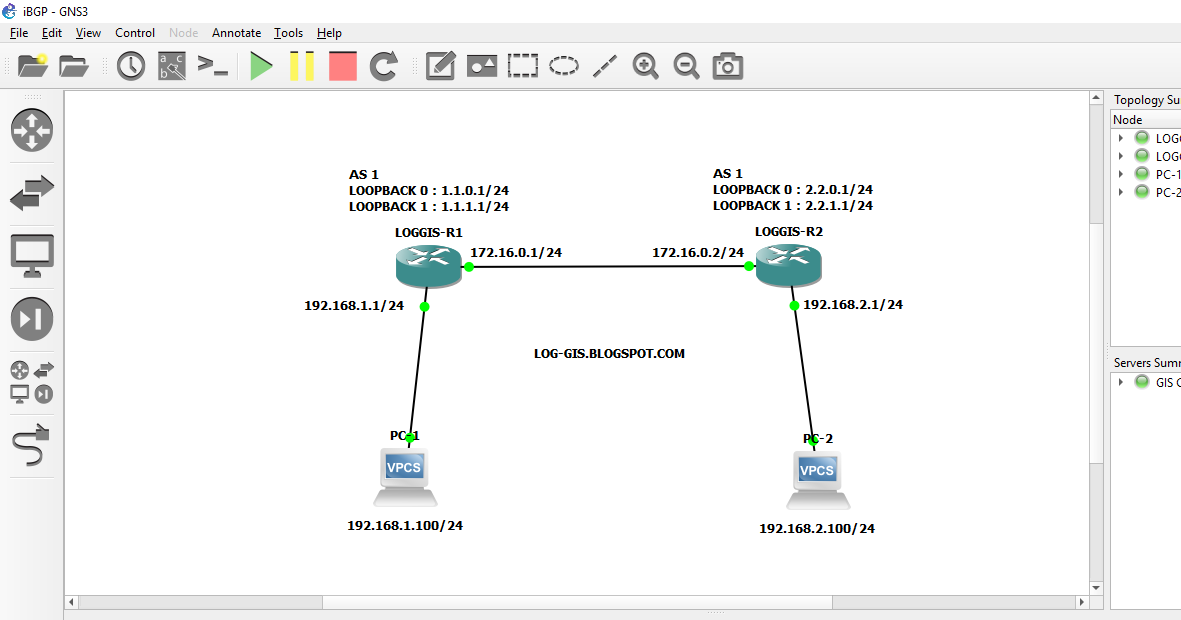Select the Start all devices green play icon
Image resolution: width=1181 pixels, height=620 pixels.
tap(261, 65)
